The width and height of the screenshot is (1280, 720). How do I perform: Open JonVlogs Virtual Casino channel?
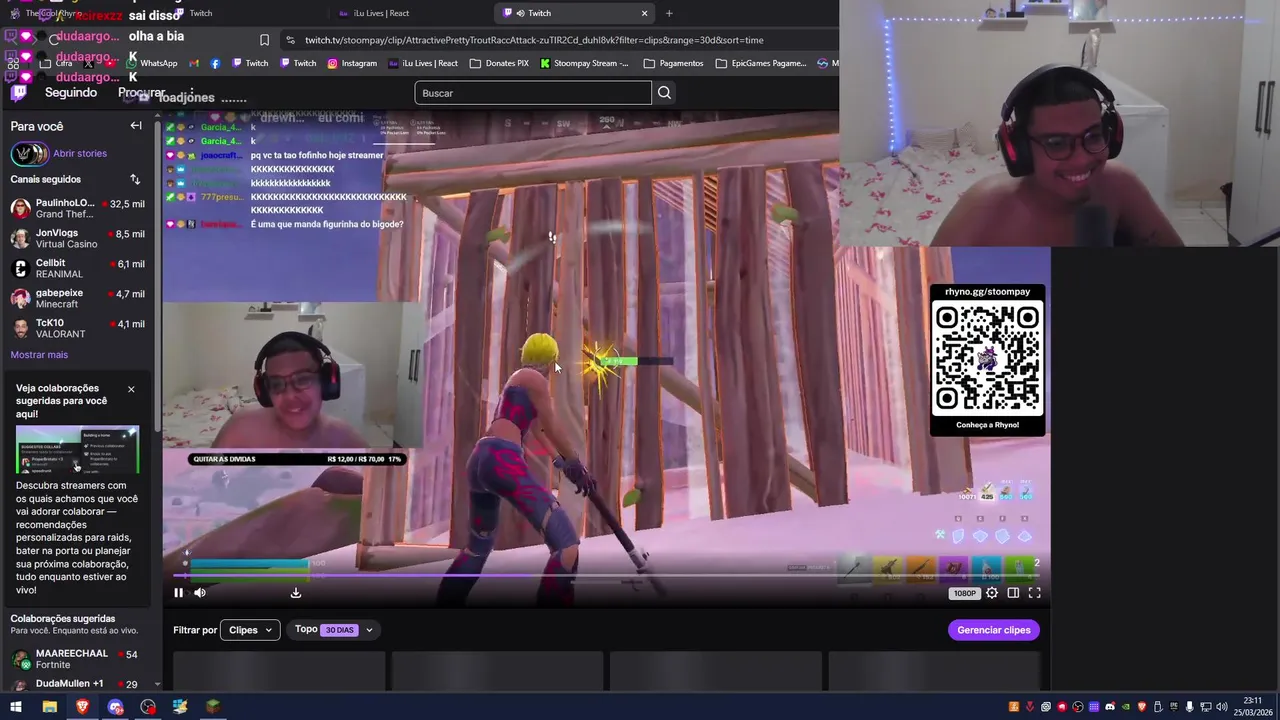click(x=77, y=238)
